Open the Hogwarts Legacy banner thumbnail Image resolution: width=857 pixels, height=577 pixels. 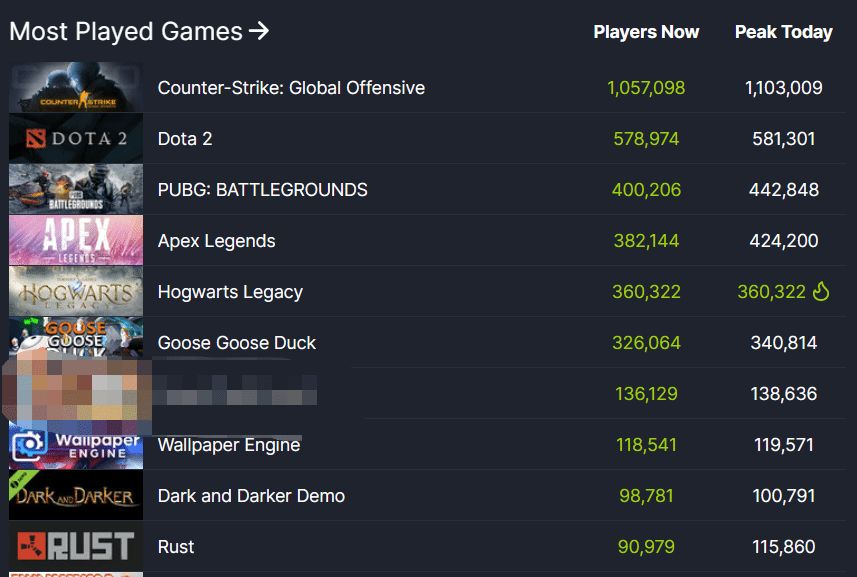click(x=76, y=291)
